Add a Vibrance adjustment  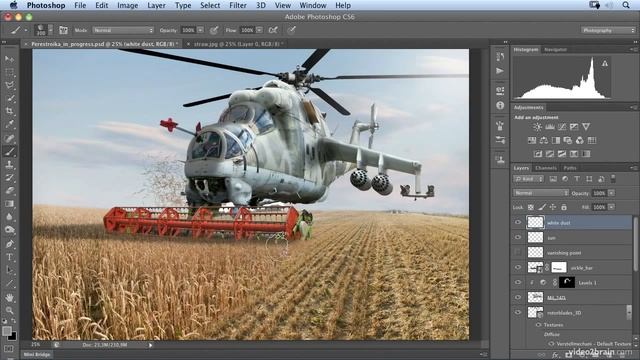click(586, 127)
